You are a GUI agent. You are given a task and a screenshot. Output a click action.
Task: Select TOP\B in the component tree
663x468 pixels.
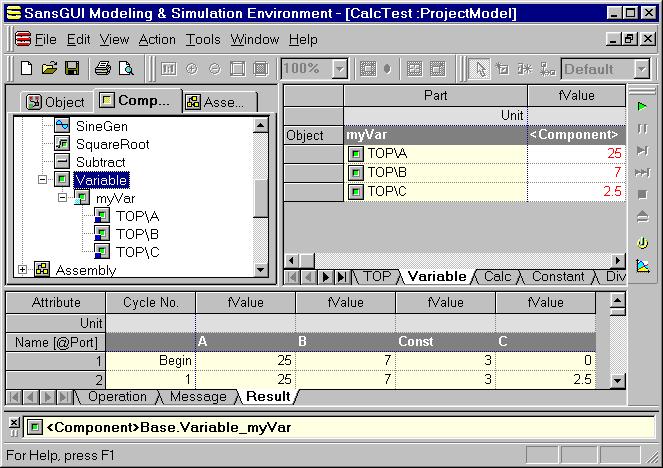coord(137,234)
